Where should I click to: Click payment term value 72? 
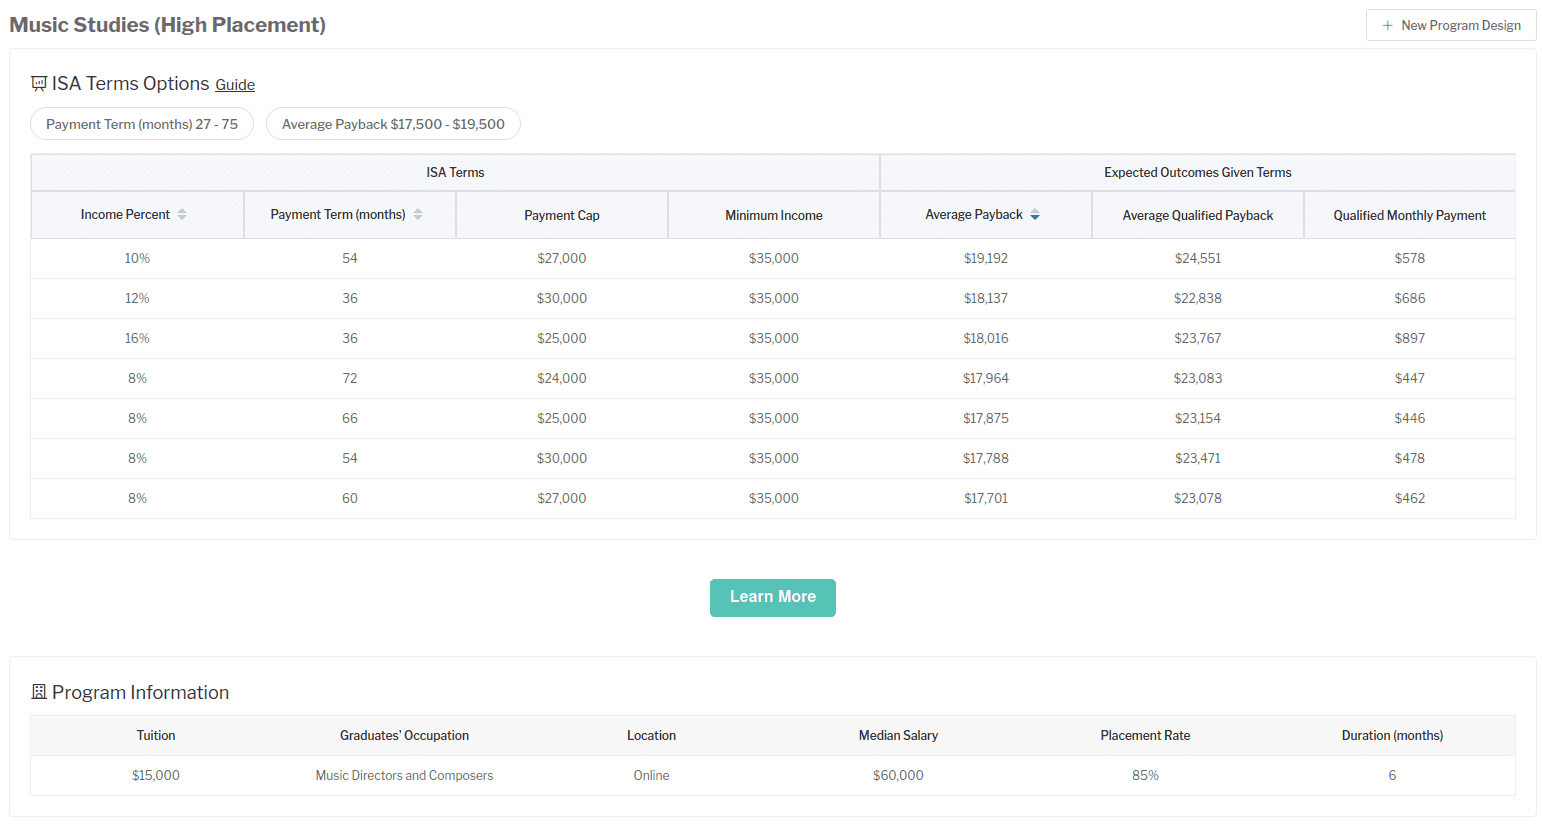click(350, 378)
